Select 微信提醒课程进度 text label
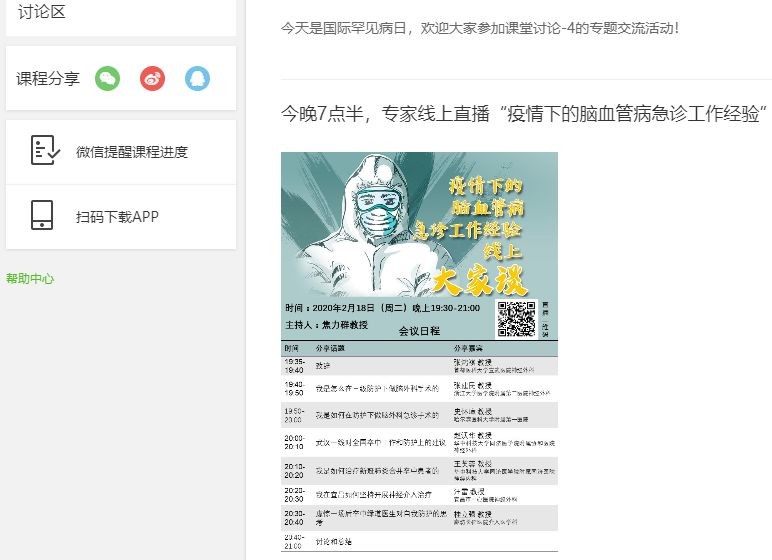Viewport: 772px width, 560px height. click(x=132, y=152)
